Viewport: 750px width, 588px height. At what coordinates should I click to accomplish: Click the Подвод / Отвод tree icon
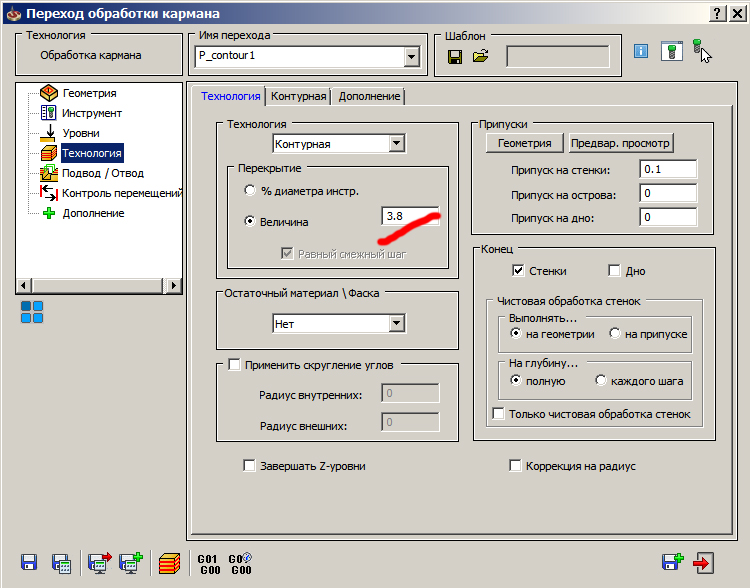[49, 173]
